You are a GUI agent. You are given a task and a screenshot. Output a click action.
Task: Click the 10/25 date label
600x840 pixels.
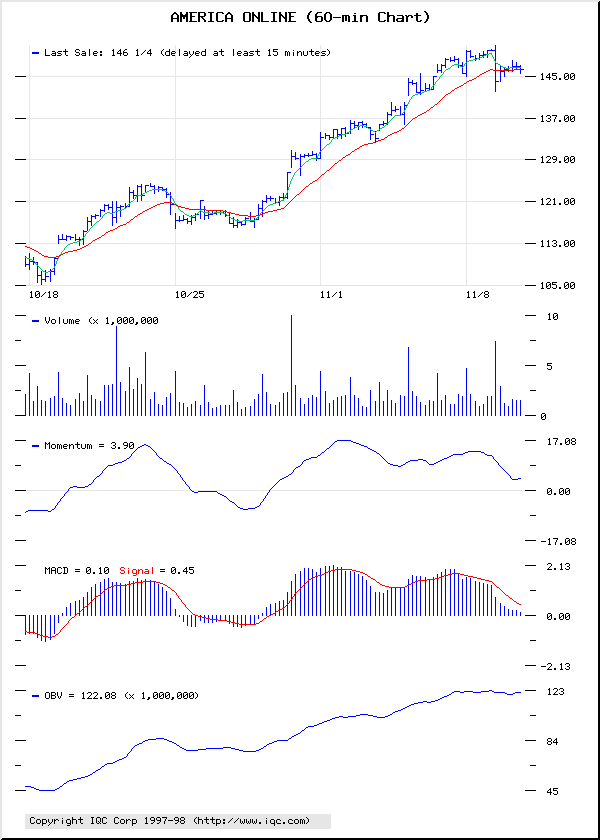tap(191, 295)
